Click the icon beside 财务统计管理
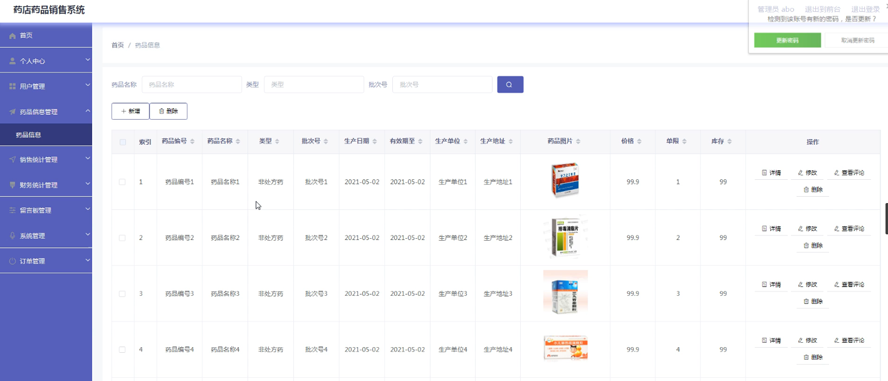 (x=12, y=185)
